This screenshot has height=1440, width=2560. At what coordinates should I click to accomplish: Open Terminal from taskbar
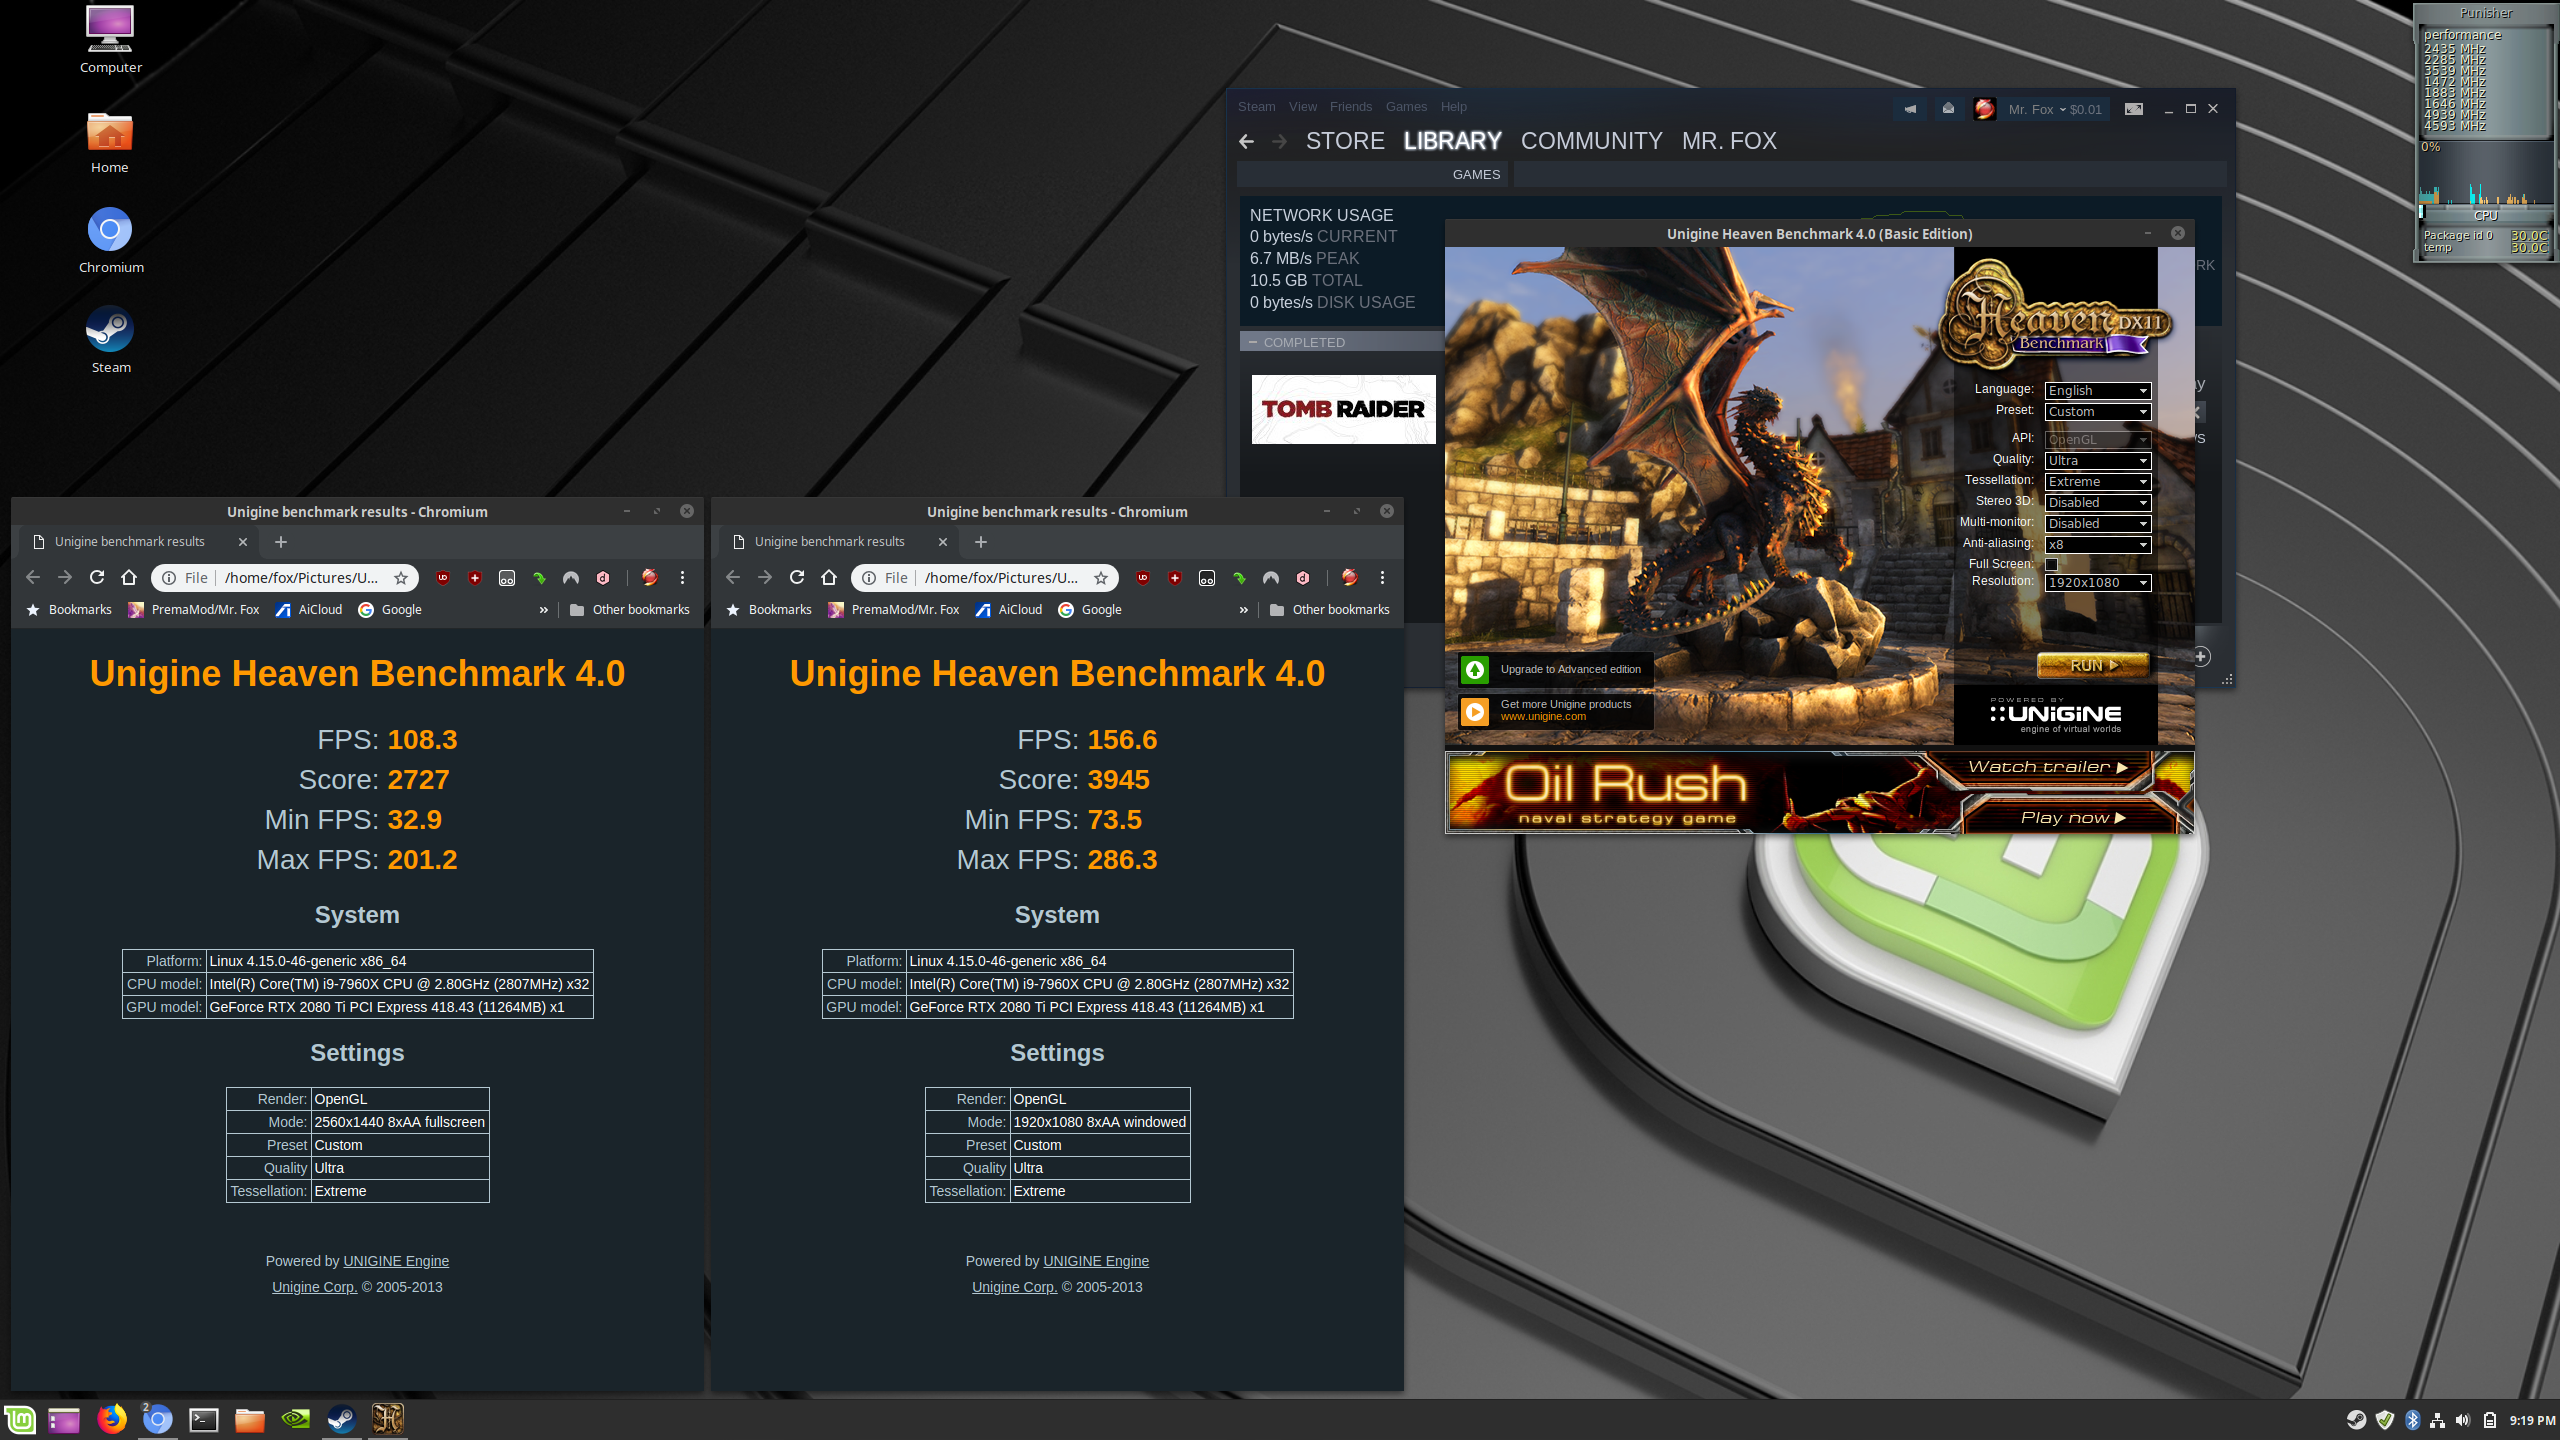point(204,1419)
